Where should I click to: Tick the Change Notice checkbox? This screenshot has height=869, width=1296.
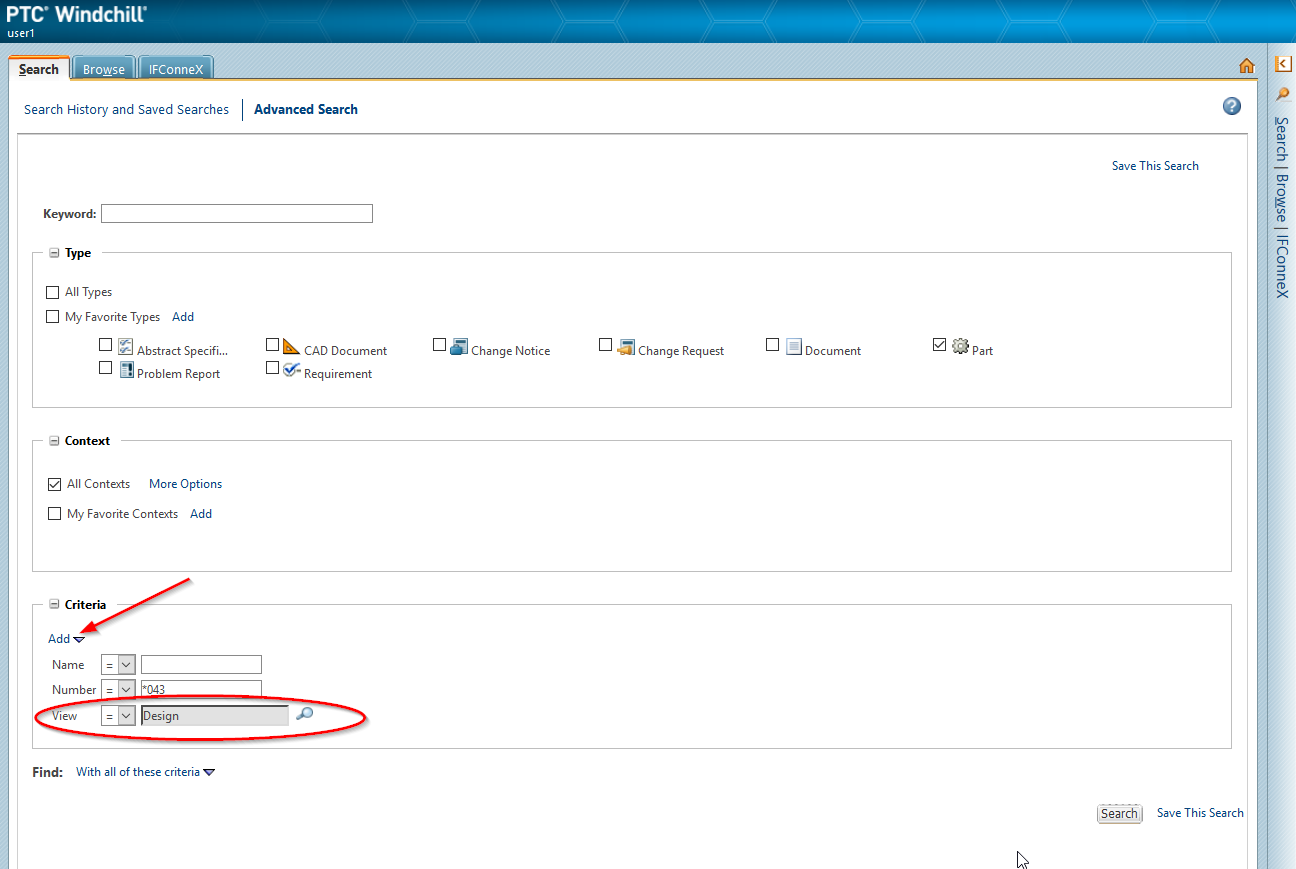tap(439, 344)
